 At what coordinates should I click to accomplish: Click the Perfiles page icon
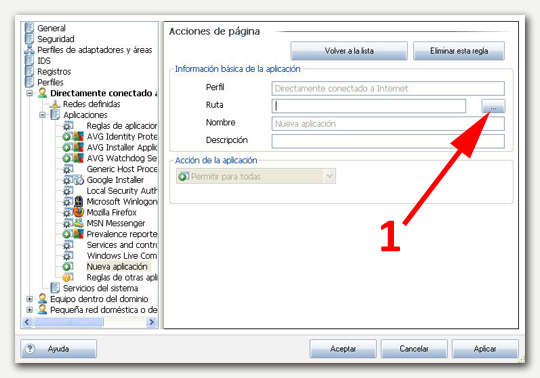29,82
